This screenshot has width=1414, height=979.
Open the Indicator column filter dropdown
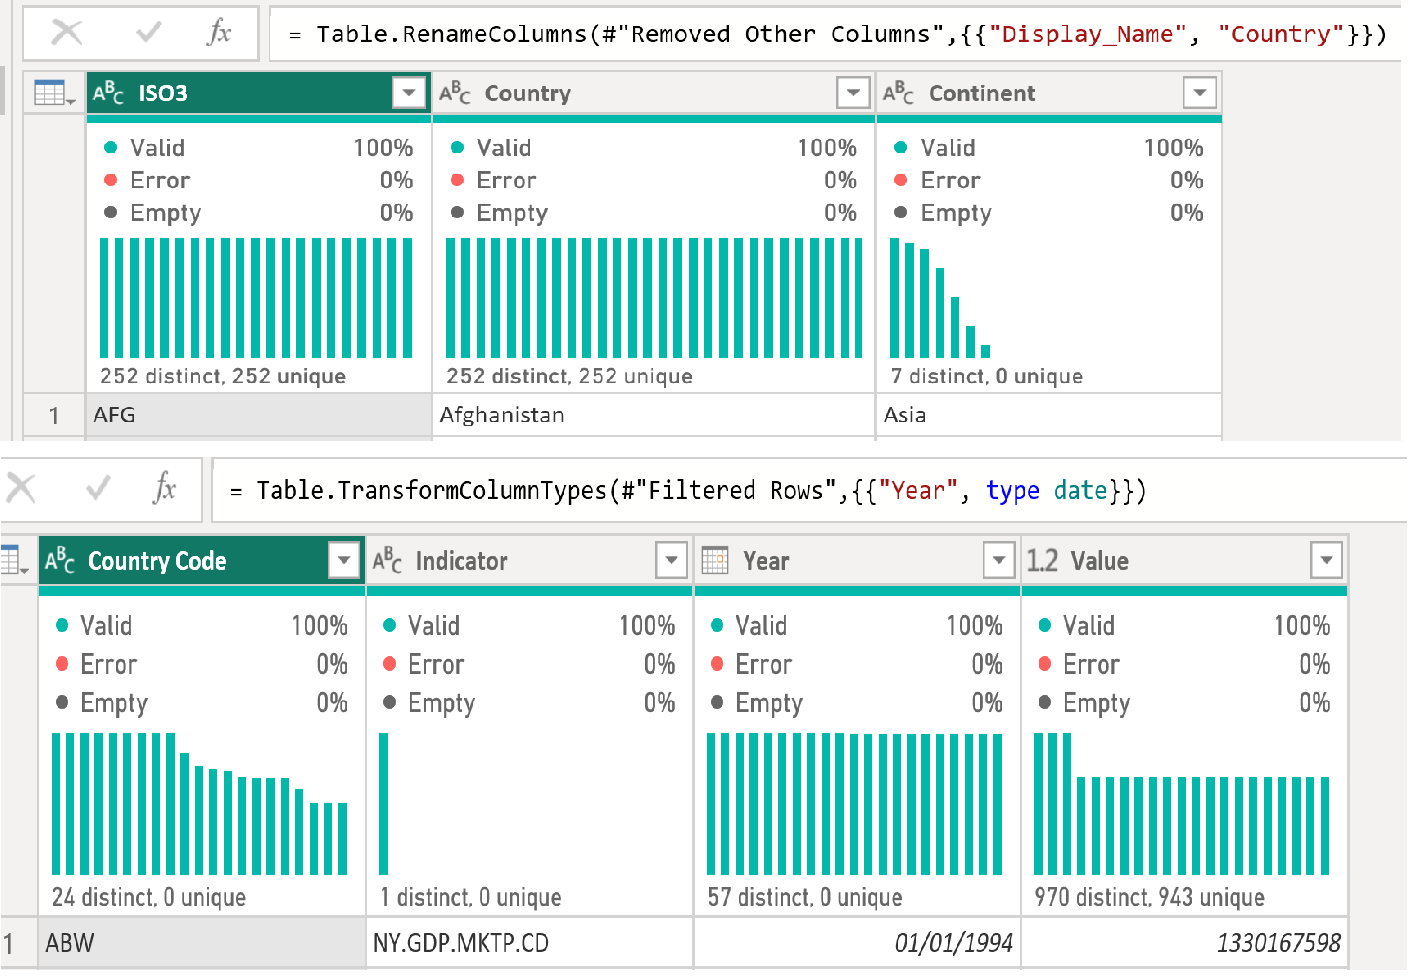[x=671, y=560]
